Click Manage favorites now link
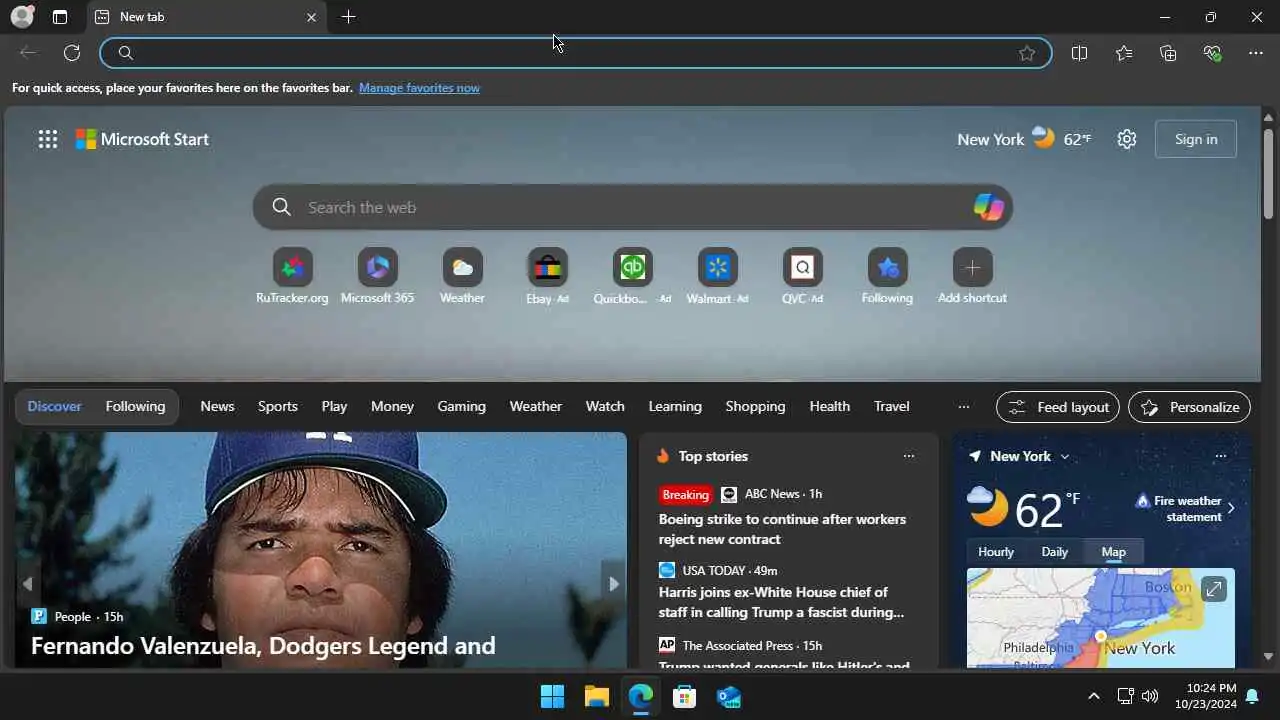This screenshot has width=1280, height=720. tap(419, 88)
